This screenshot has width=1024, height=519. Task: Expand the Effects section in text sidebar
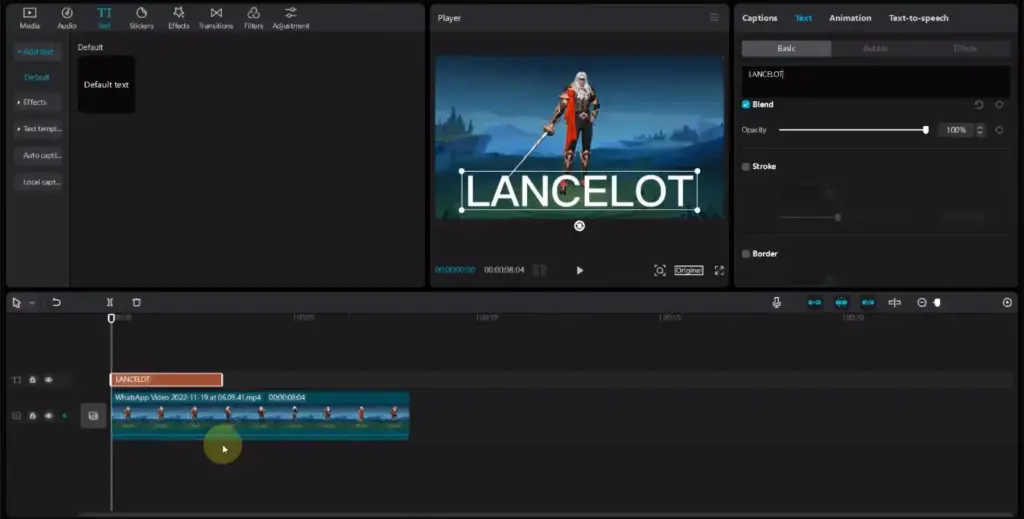[x=37, y=102]
